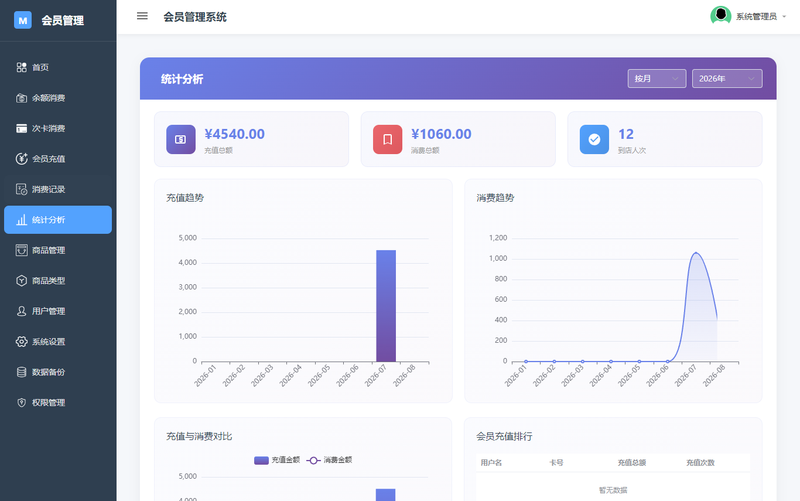This screenshot has height=501, width=800.
Task: Click the 用户管理 person icon
Action: (21, 311)
